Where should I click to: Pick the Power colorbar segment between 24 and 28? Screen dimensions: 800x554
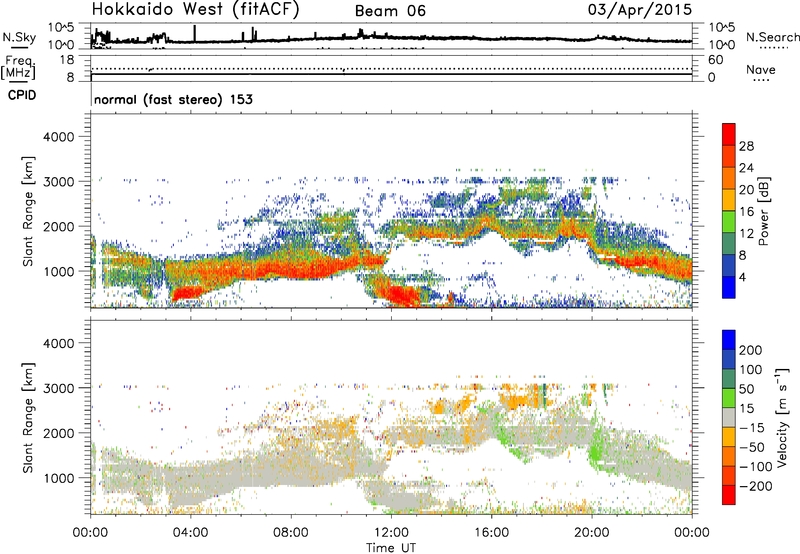click(729, 157)
